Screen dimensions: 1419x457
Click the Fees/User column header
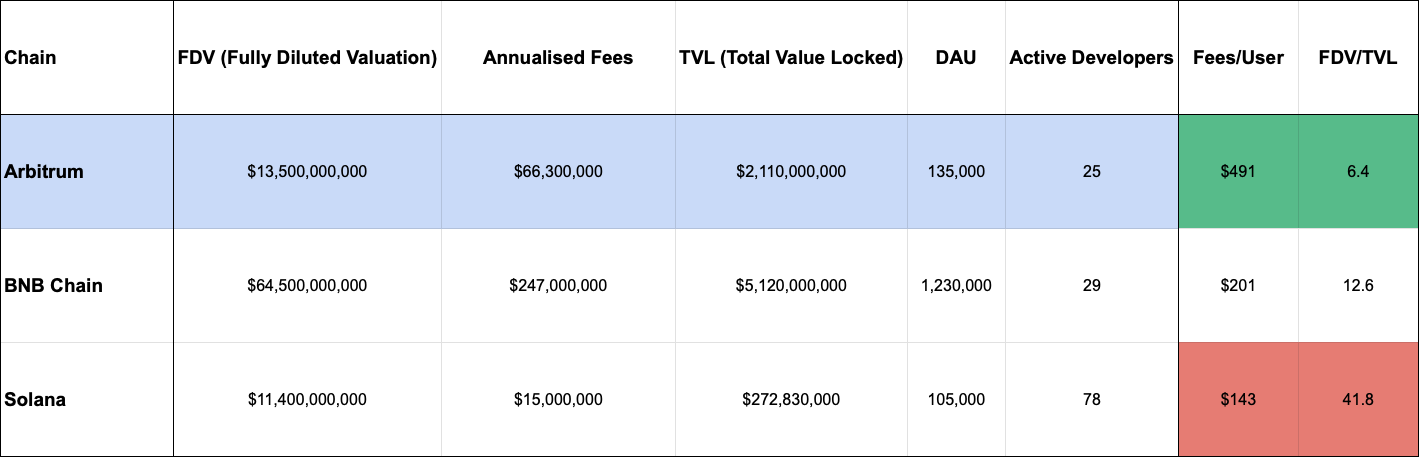click(1238, 57)
